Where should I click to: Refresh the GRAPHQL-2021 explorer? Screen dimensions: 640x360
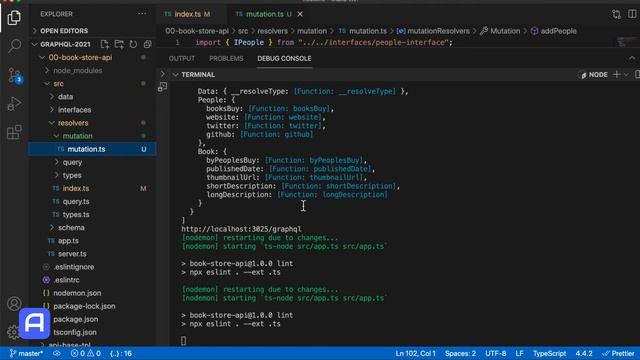[x=133, y=44]
